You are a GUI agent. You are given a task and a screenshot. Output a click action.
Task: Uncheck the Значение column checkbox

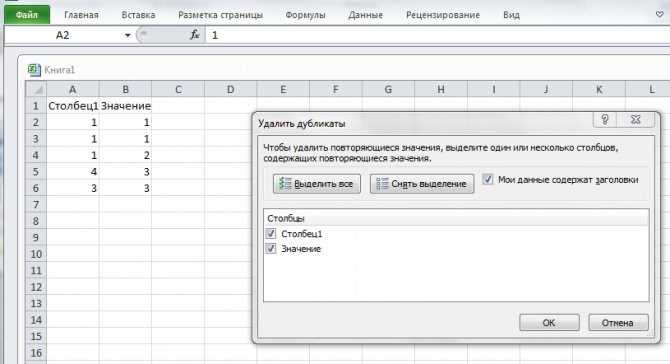(270, 248)
